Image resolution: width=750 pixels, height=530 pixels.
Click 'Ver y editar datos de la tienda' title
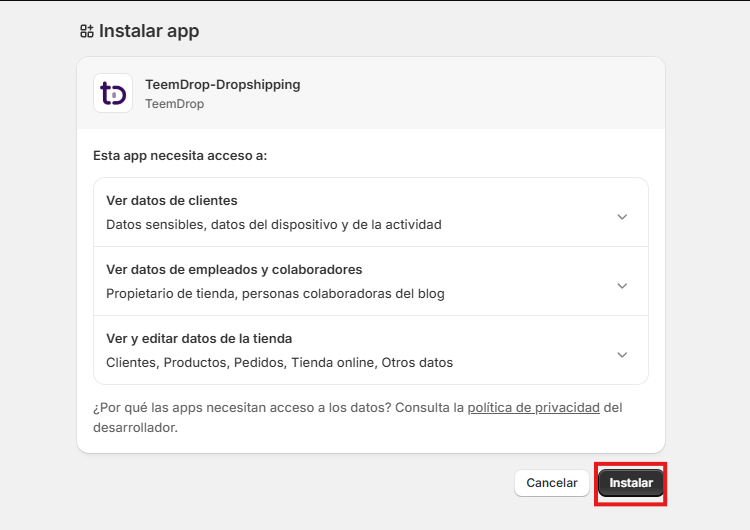pos(199,338)
